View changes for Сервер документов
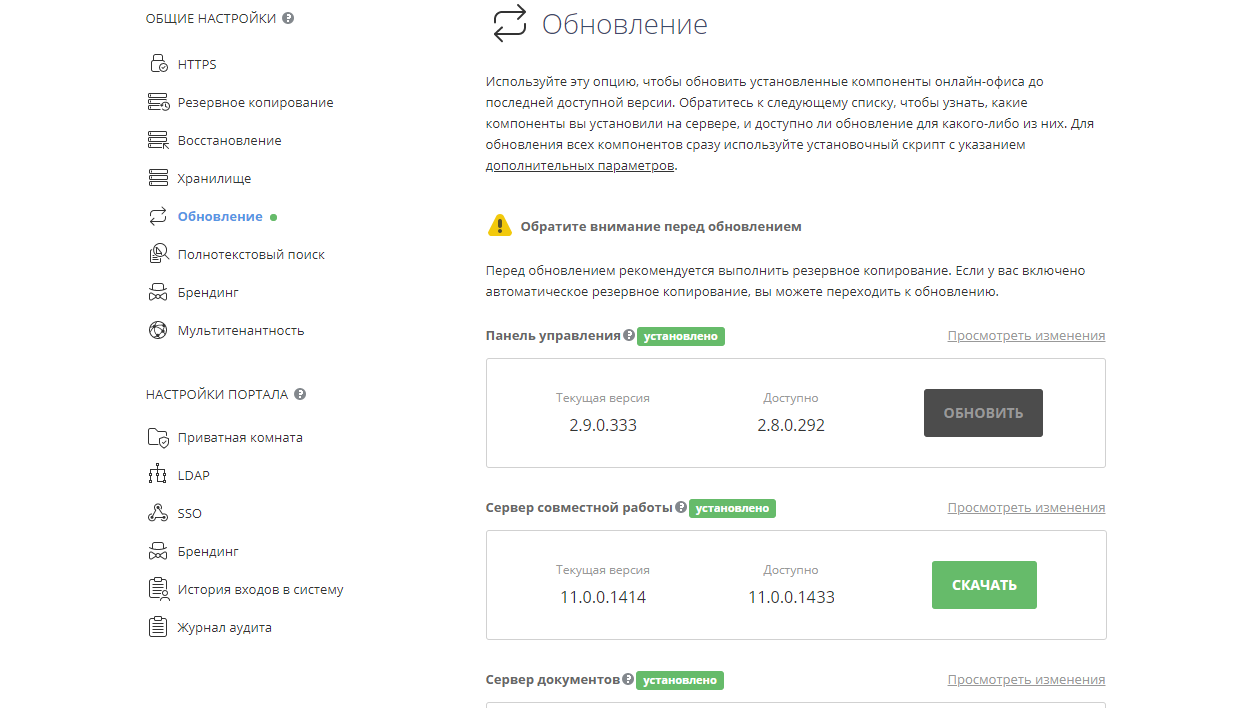This screenshot has height=708, width=1240. pos(1026,680)
